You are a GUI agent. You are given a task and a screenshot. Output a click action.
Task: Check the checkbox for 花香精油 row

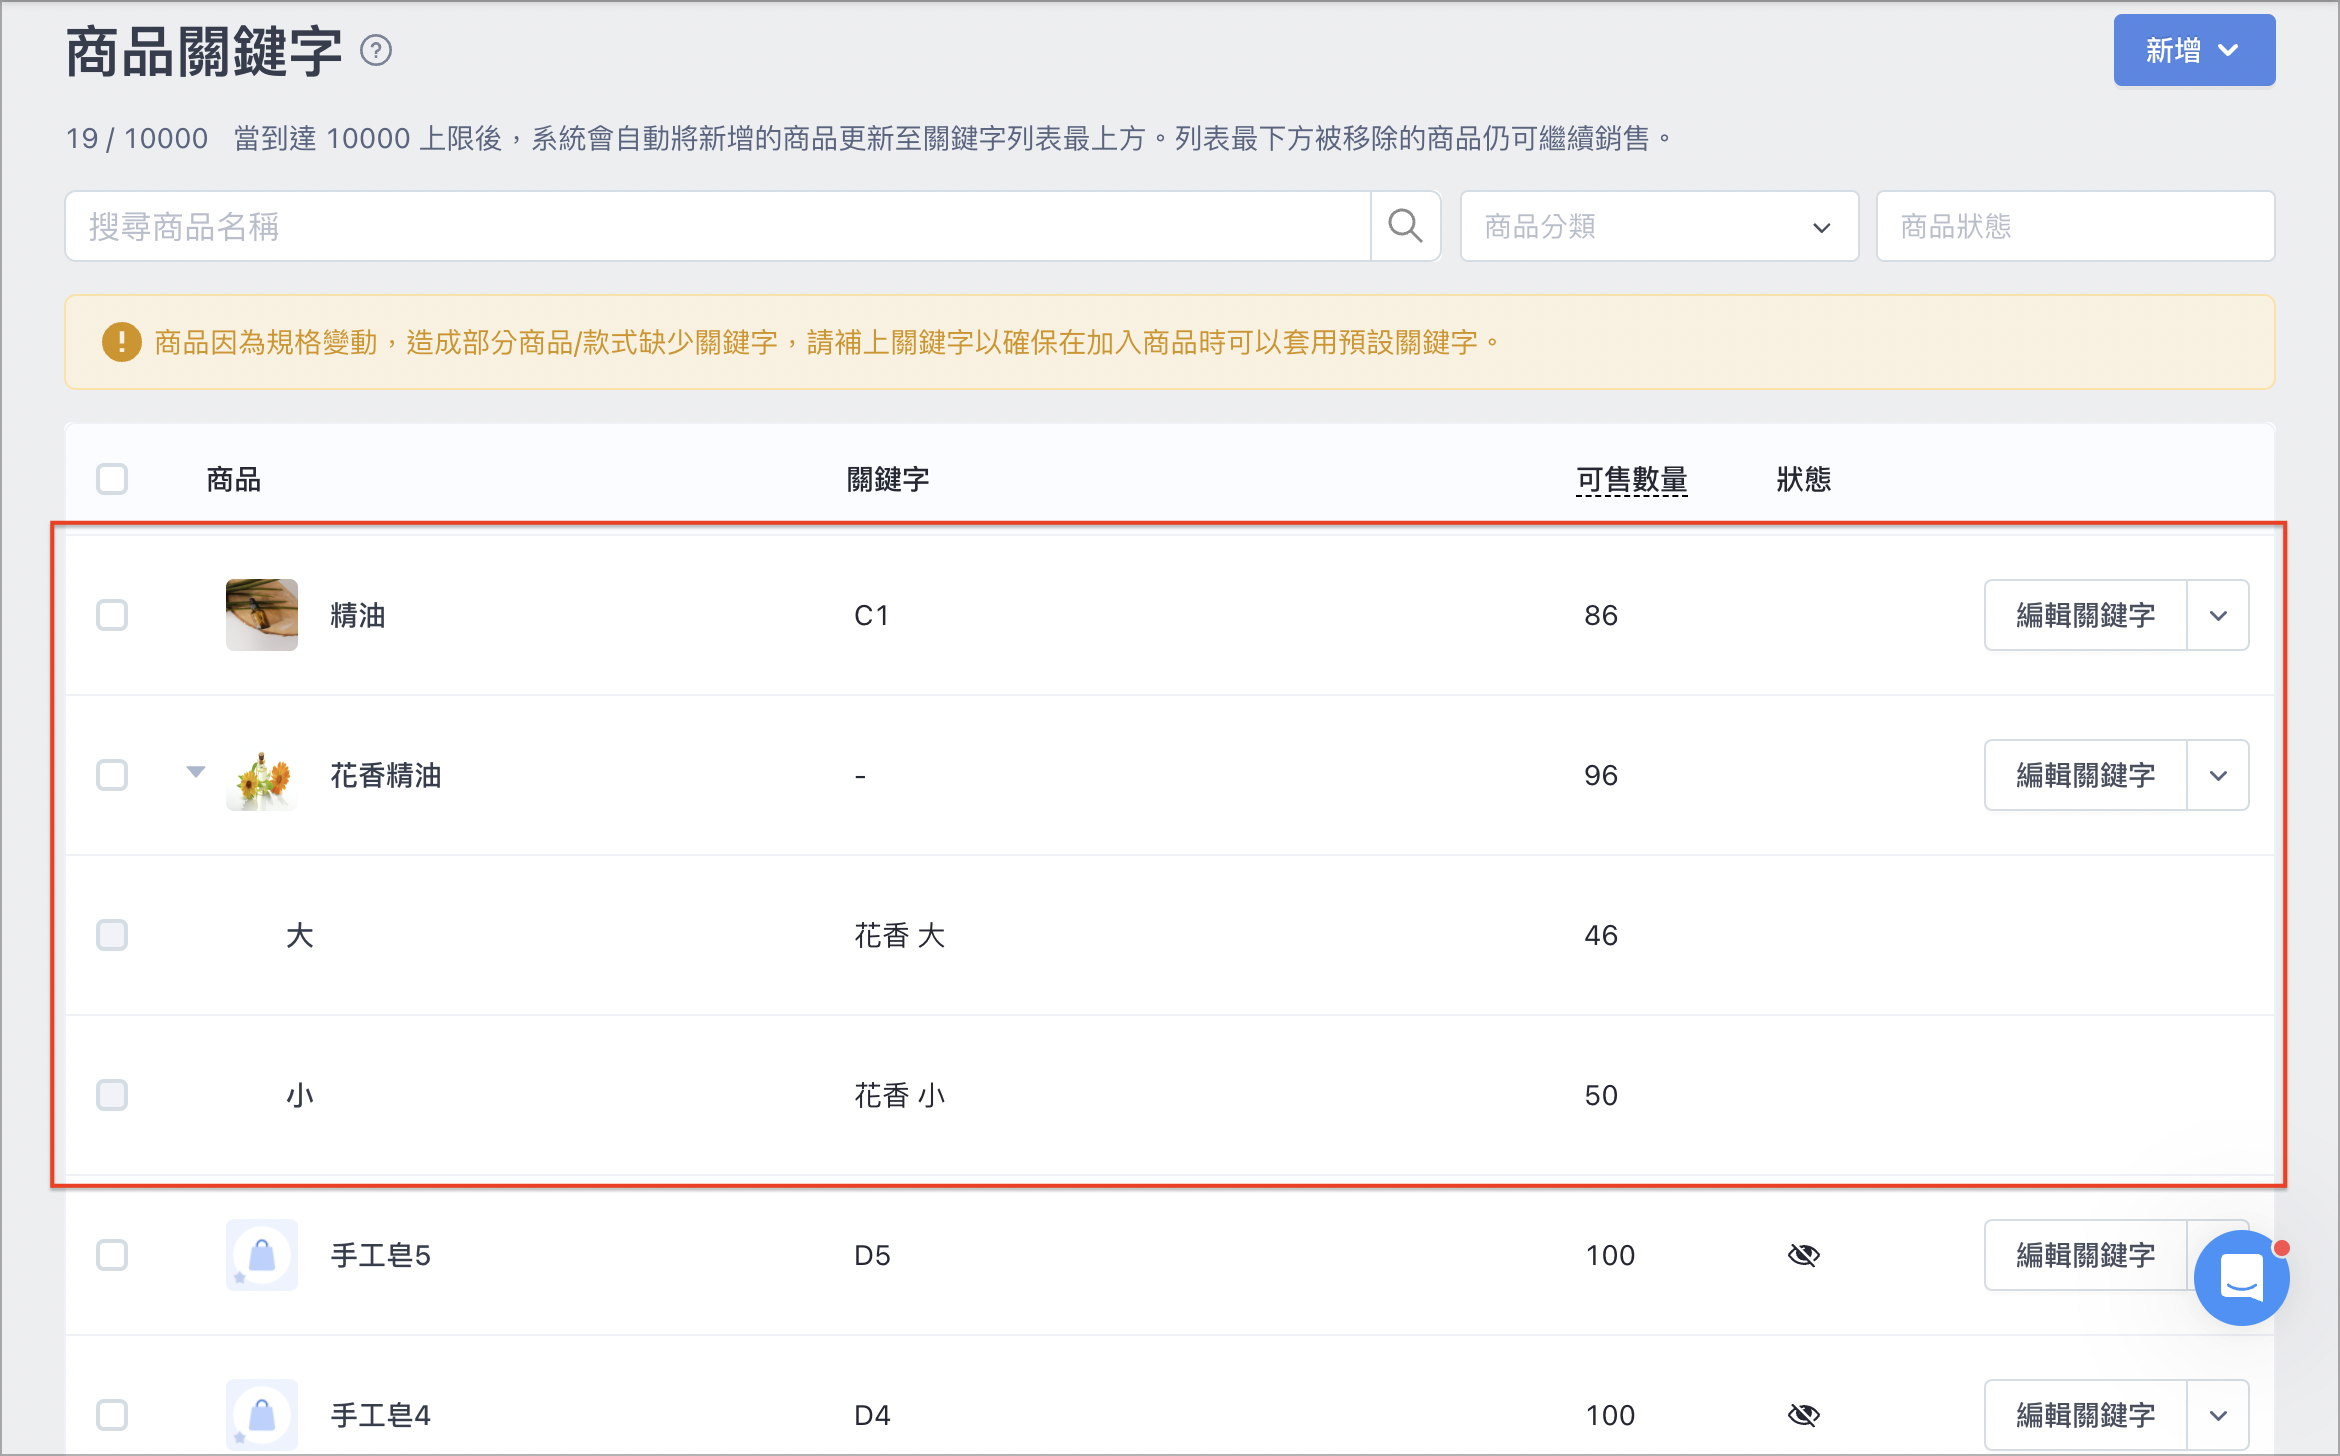[112, 775]
